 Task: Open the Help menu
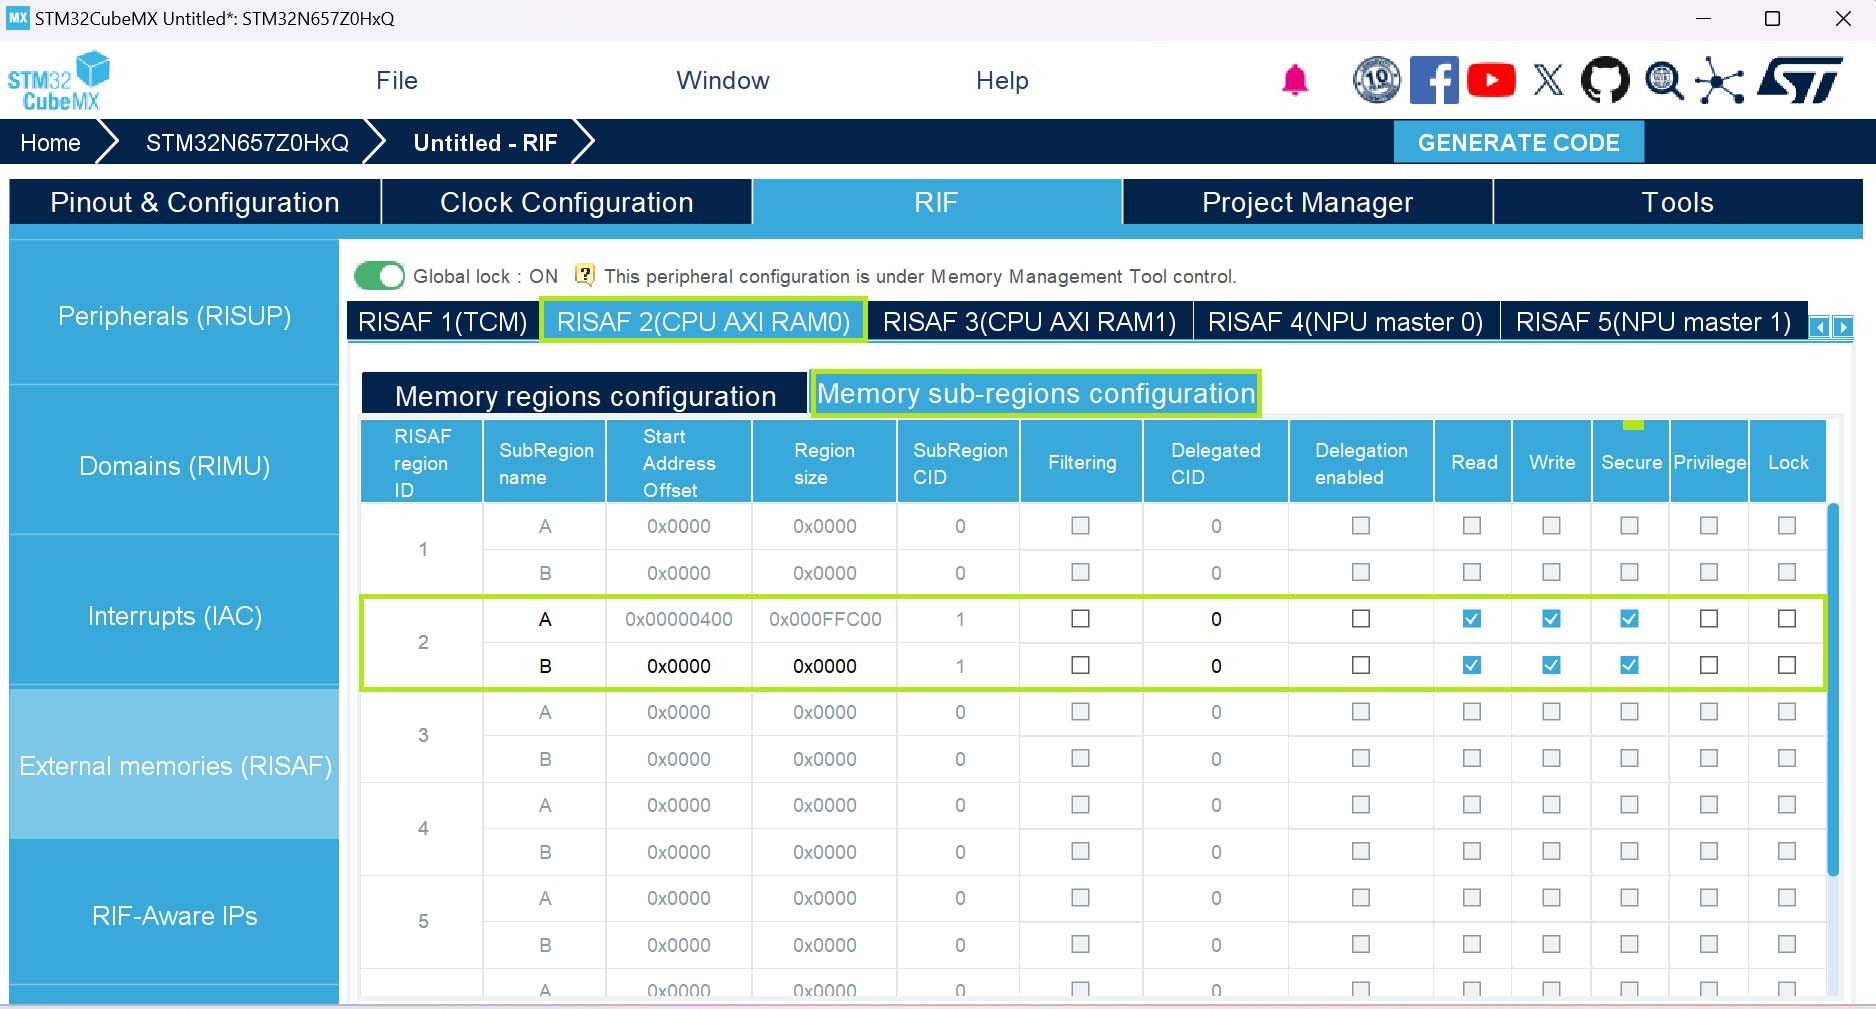[1002, 80]
